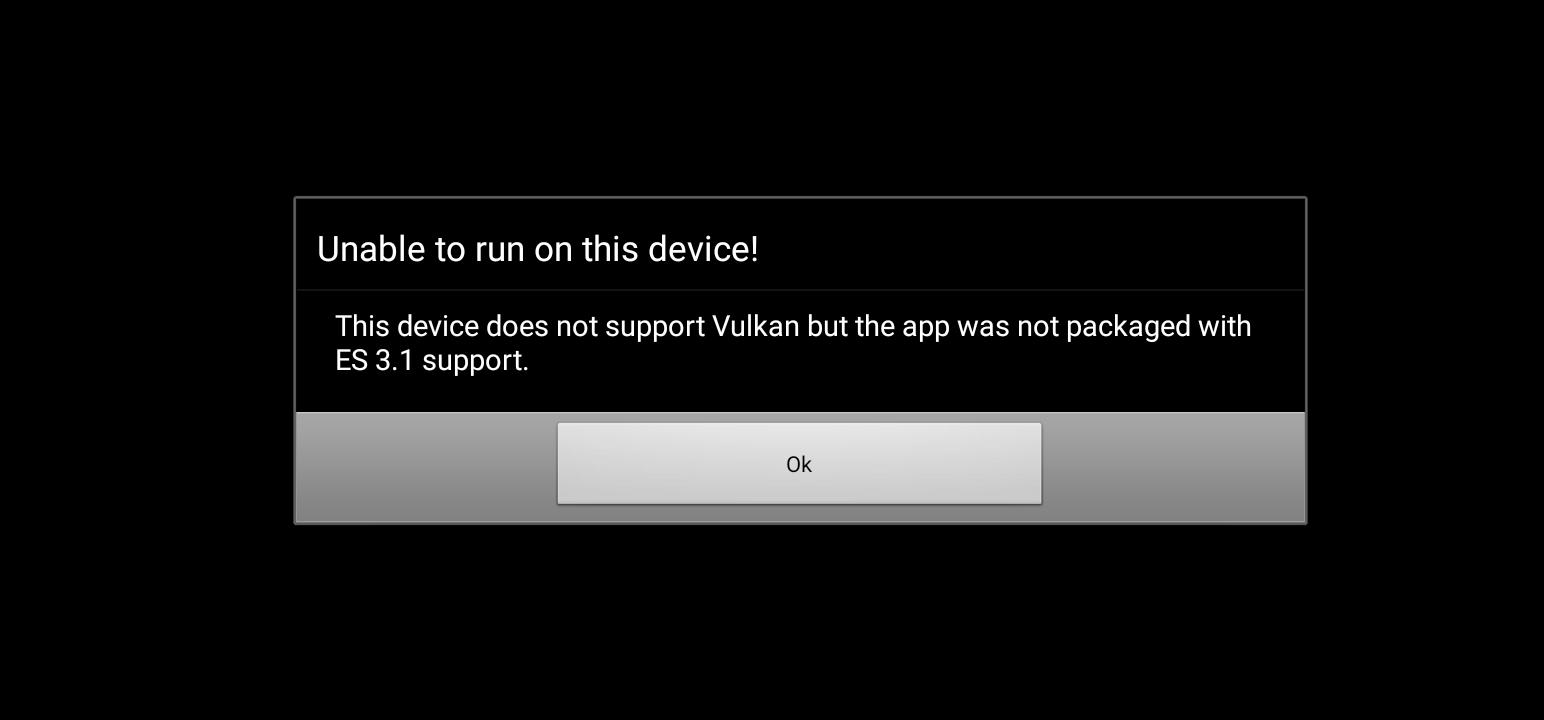
Task: Click black background below the dialog
Action: pos(772,622)
